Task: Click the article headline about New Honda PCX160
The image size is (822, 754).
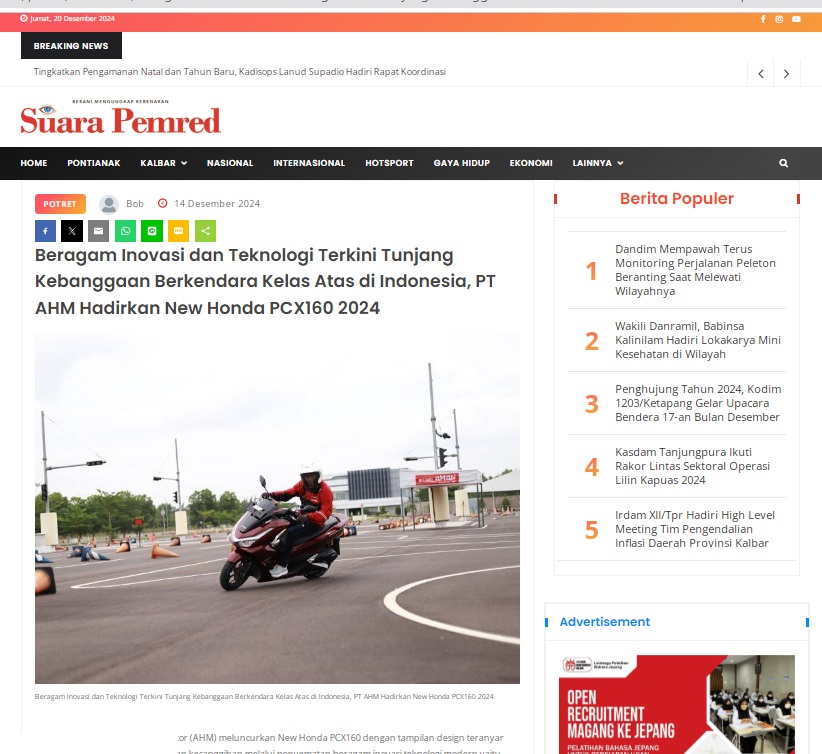Action: [265, 282]
